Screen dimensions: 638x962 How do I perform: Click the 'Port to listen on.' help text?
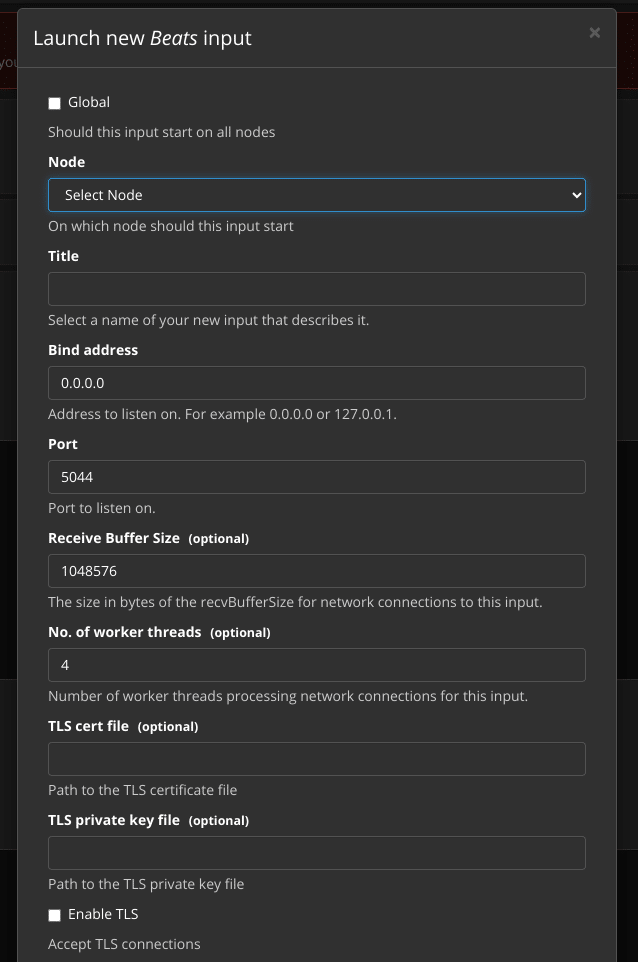(x=102, y=508)
